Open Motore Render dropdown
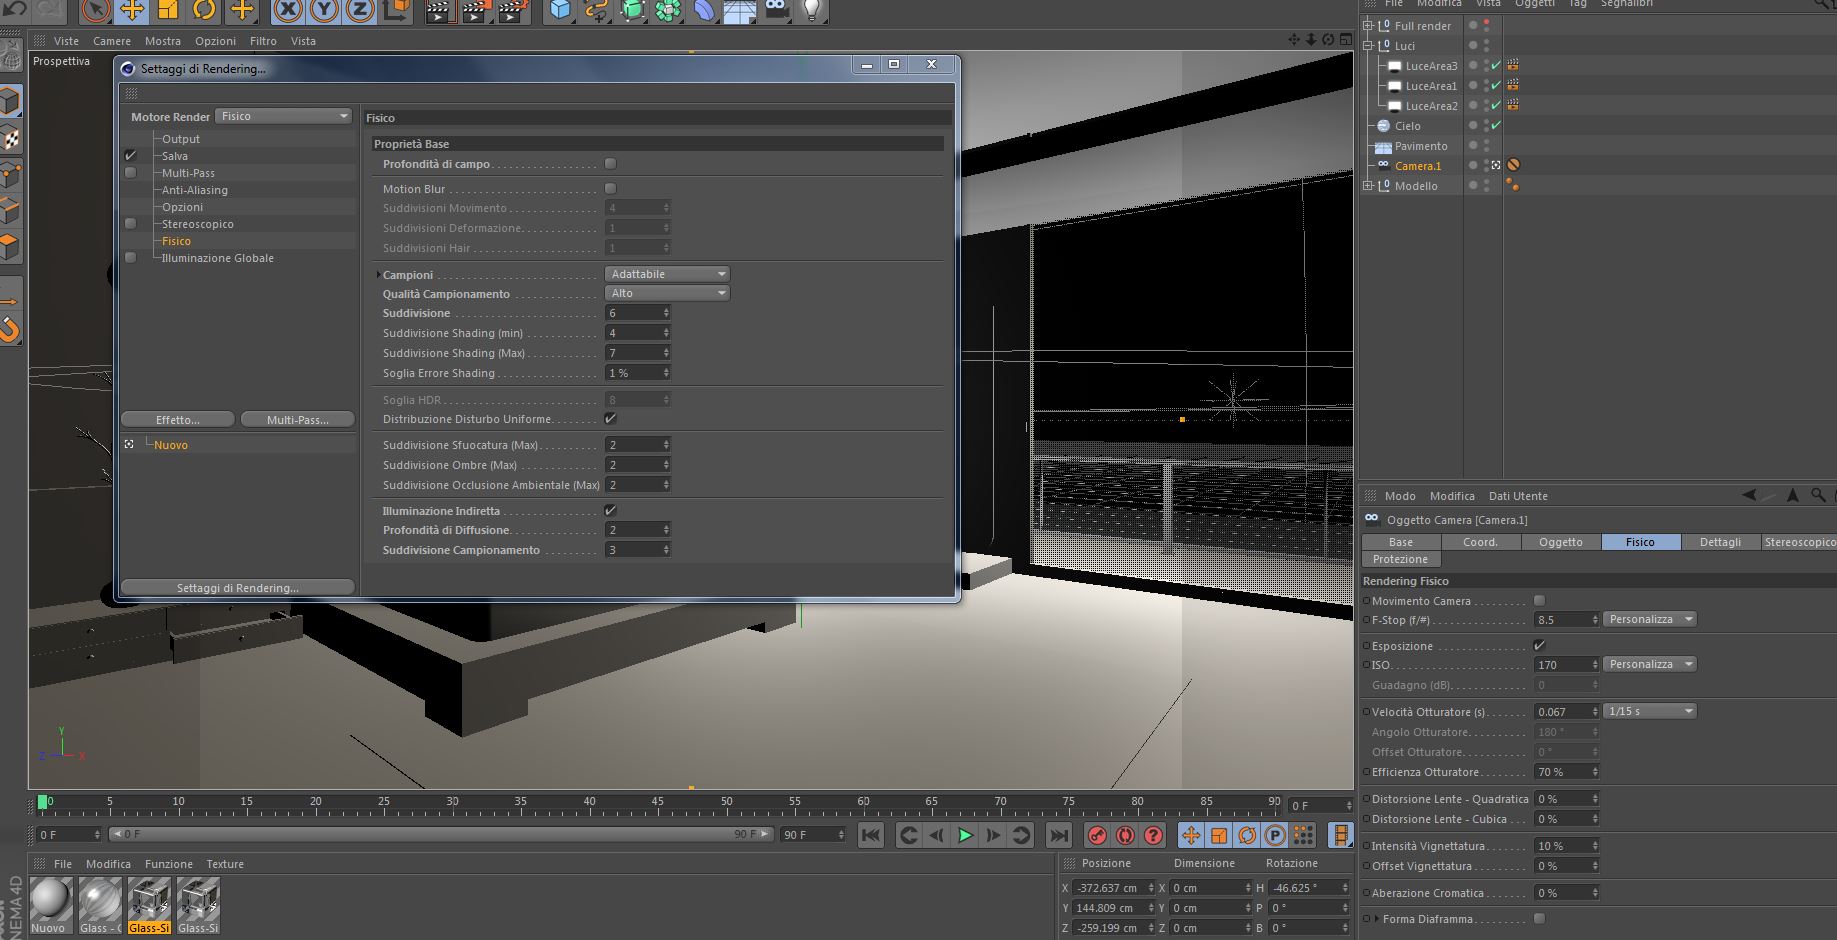The height and width of the screenshot is (940, 1837). click(284, 116)
